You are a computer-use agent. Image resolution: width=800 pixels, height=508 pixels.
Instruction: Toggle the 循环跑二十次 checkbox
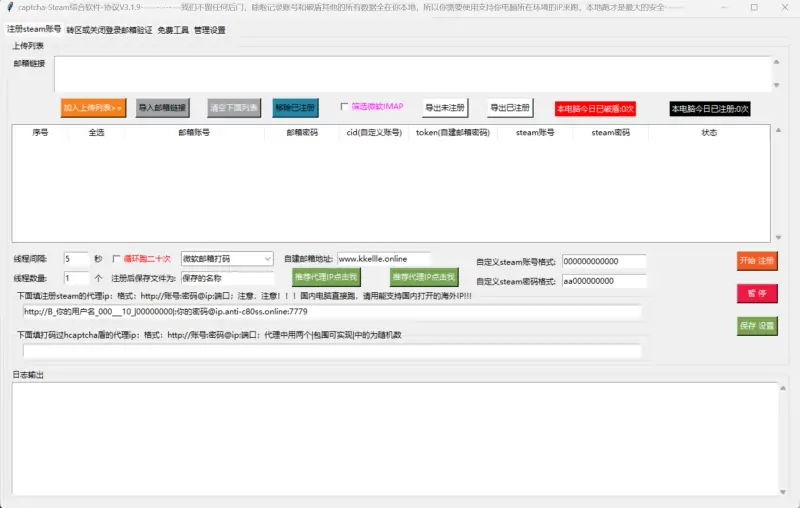click(x=116, y=258)
